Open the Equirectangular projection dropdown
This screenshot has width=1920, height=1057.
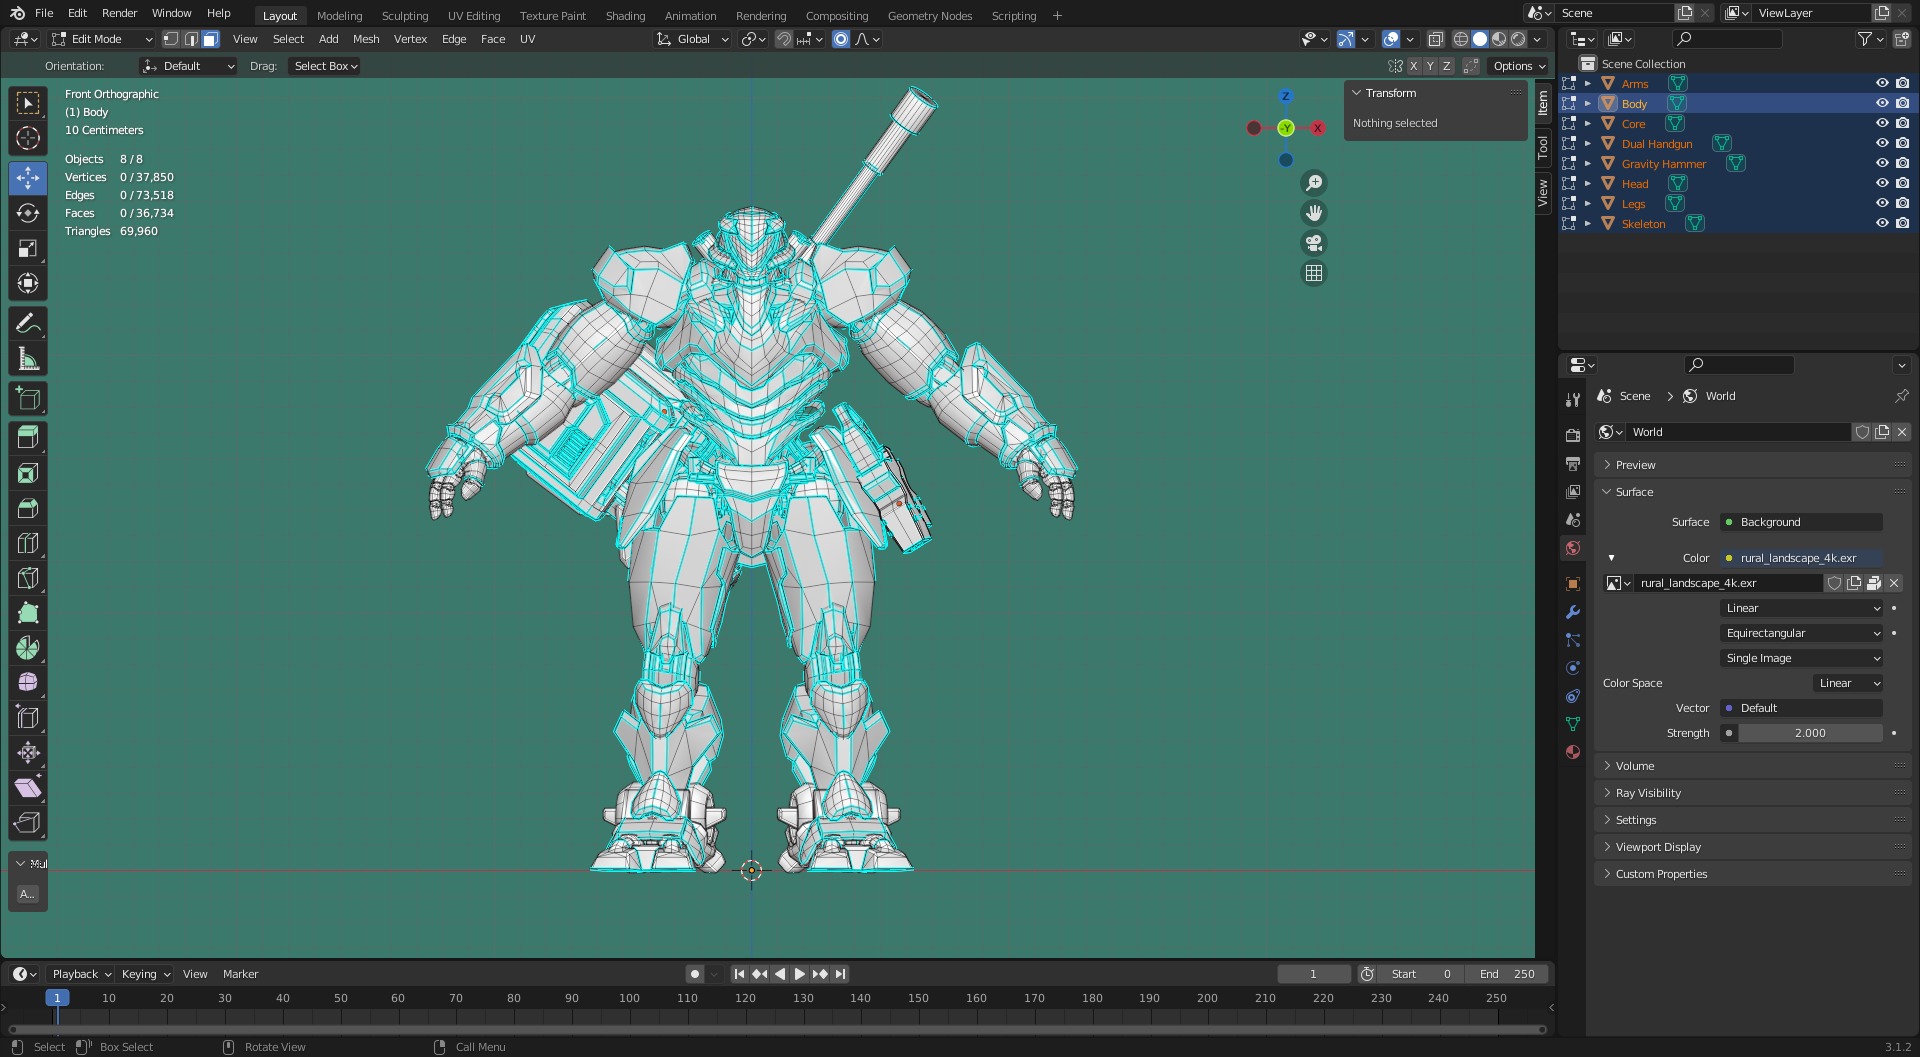[1802, 633]
